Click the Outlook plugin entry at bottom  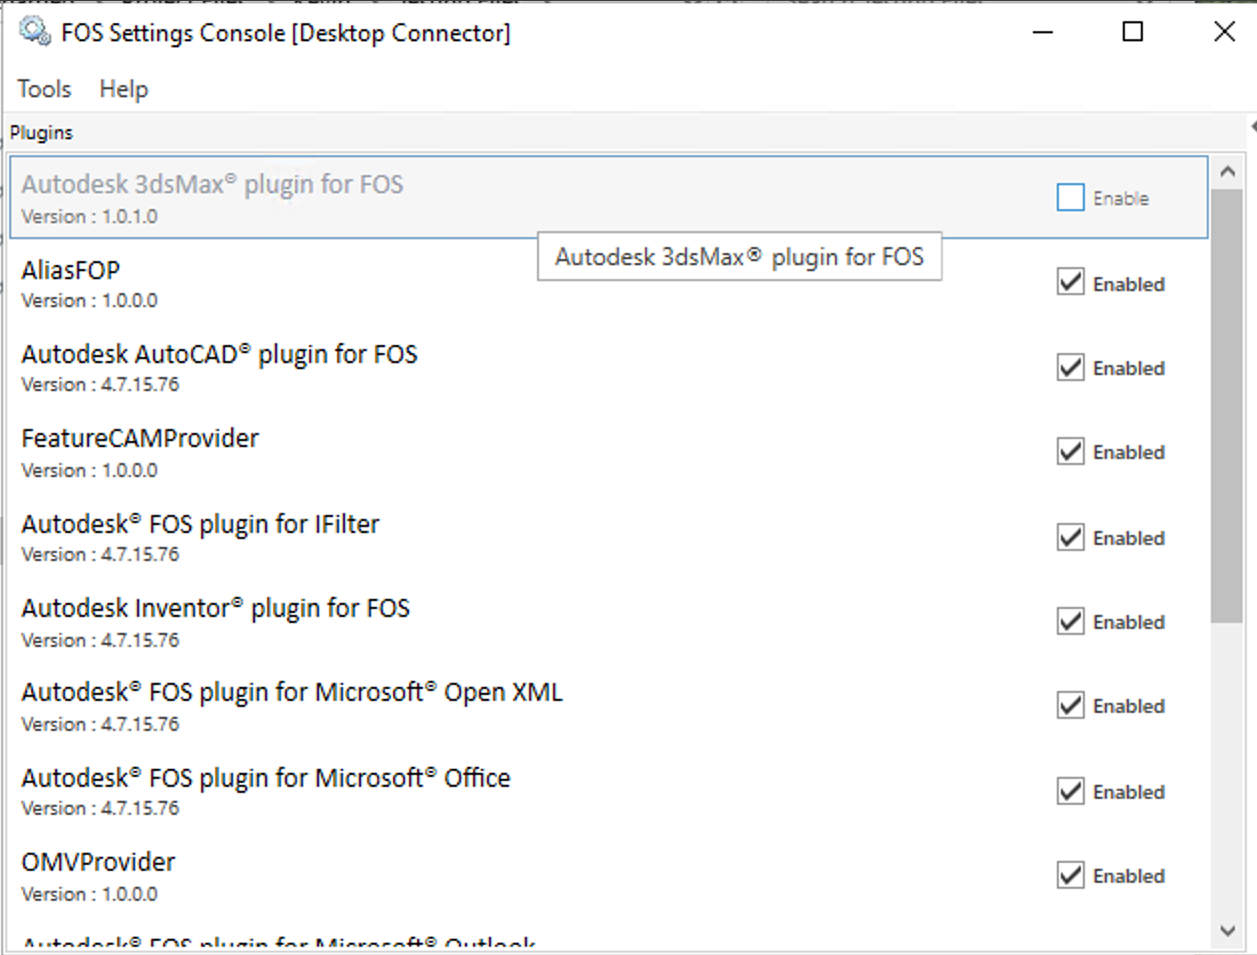[280, 943]
